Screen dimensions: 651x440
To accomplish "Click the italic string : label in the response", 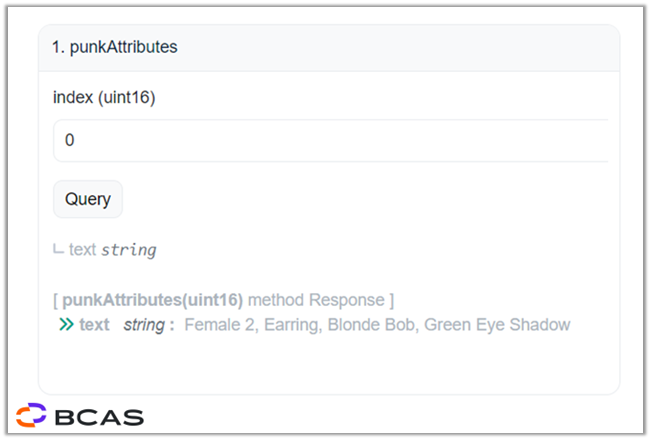I will point(149,325).
